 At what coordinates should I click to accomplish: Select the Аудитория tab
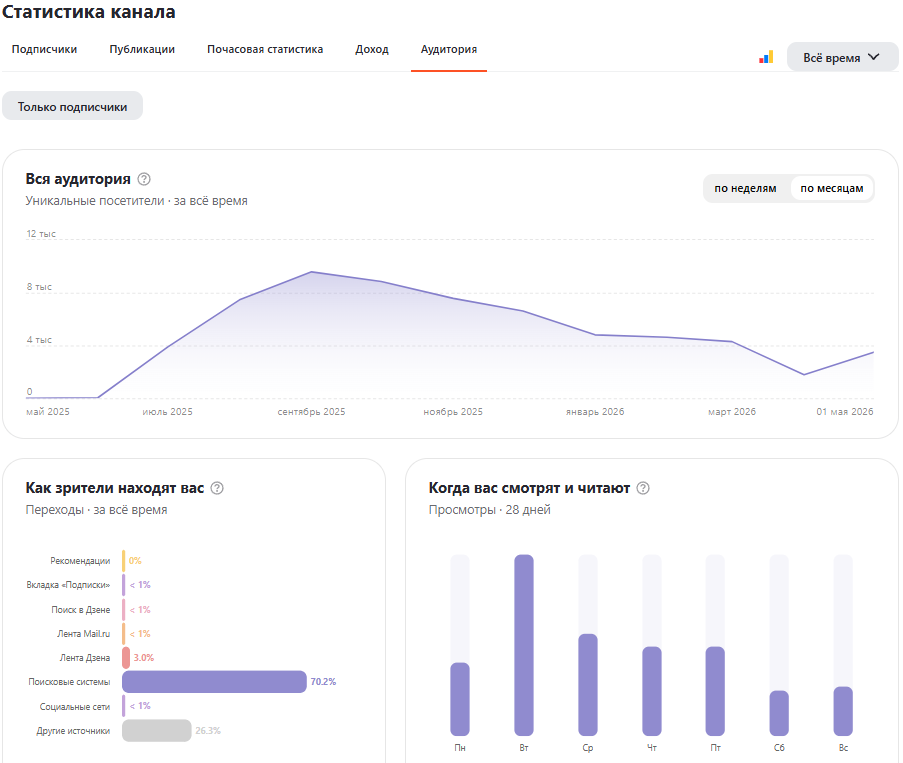(x=449, y=50)
